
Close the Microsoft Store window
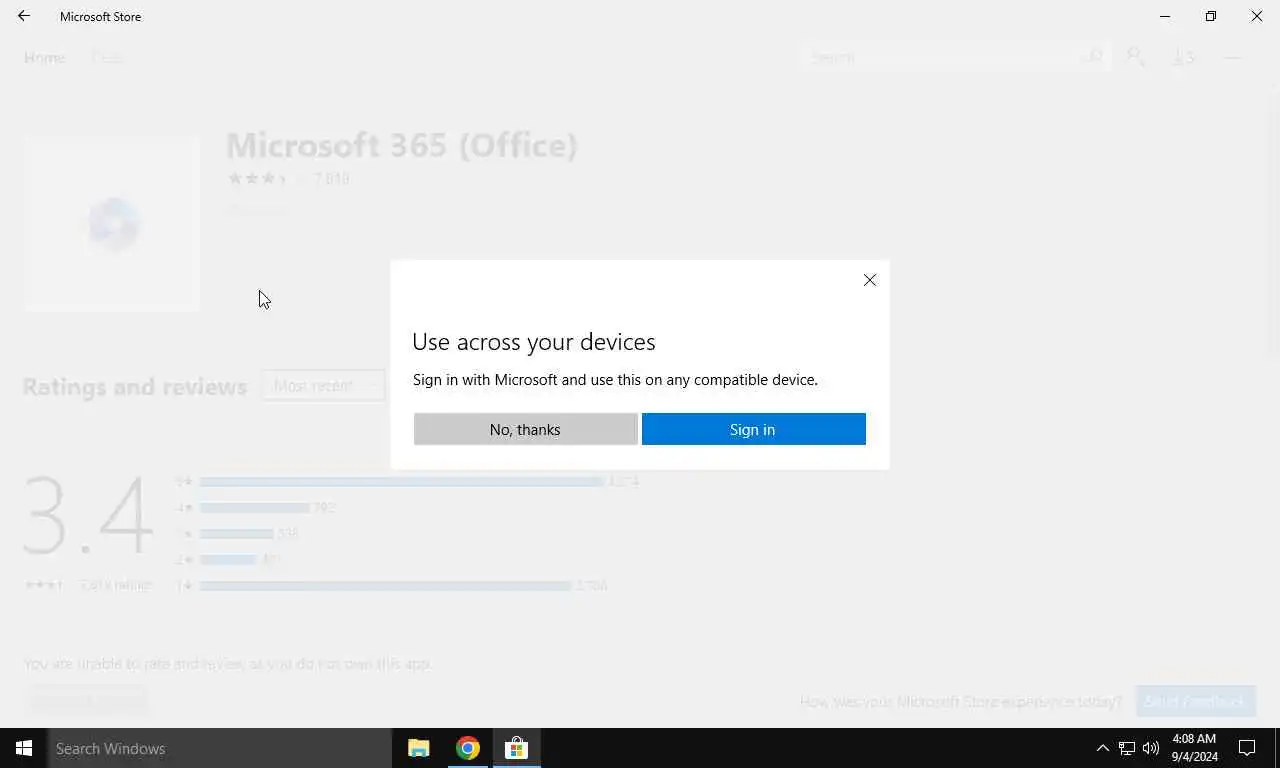coord(1257,16)
